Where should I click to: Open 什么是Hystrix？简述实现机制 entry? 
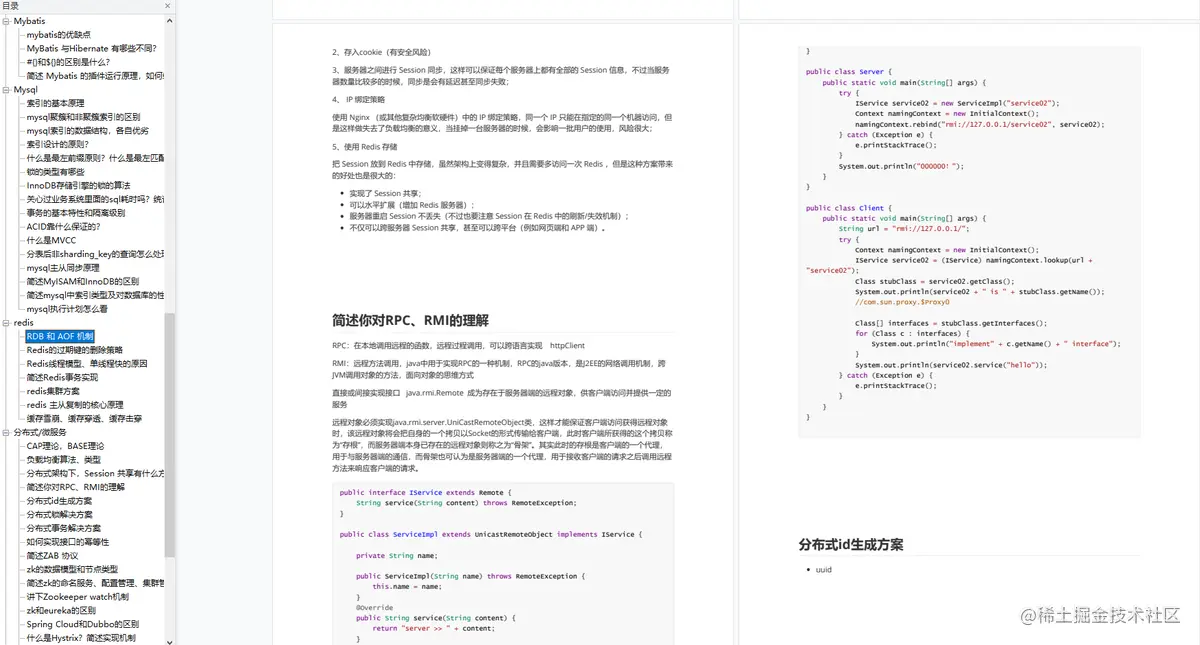(x=81, y=638)
